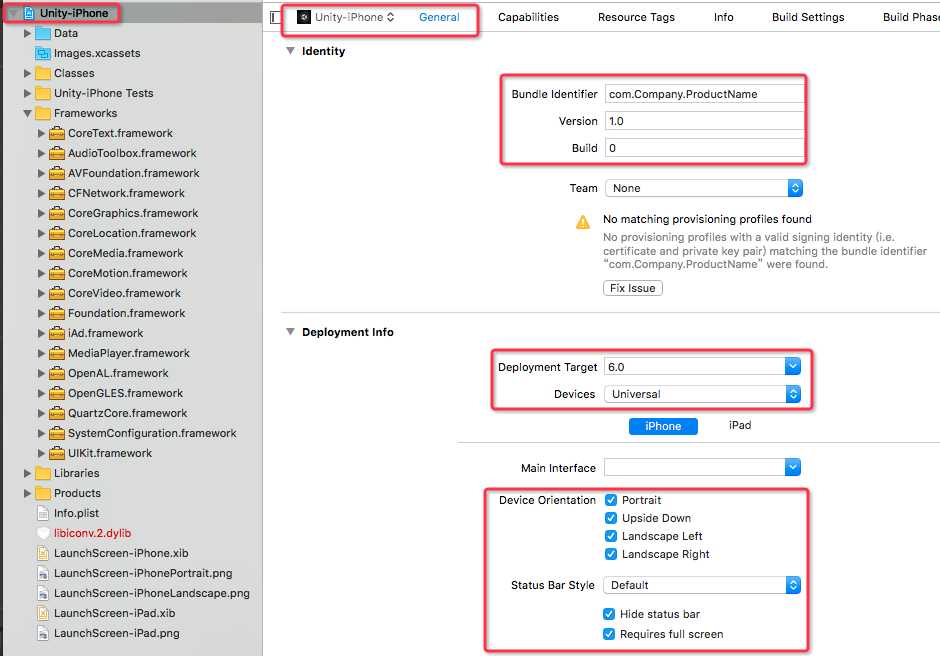The width and height of the screenshot is (940, 656).
Task: Expand the Data folder
Action: [27, 34]
